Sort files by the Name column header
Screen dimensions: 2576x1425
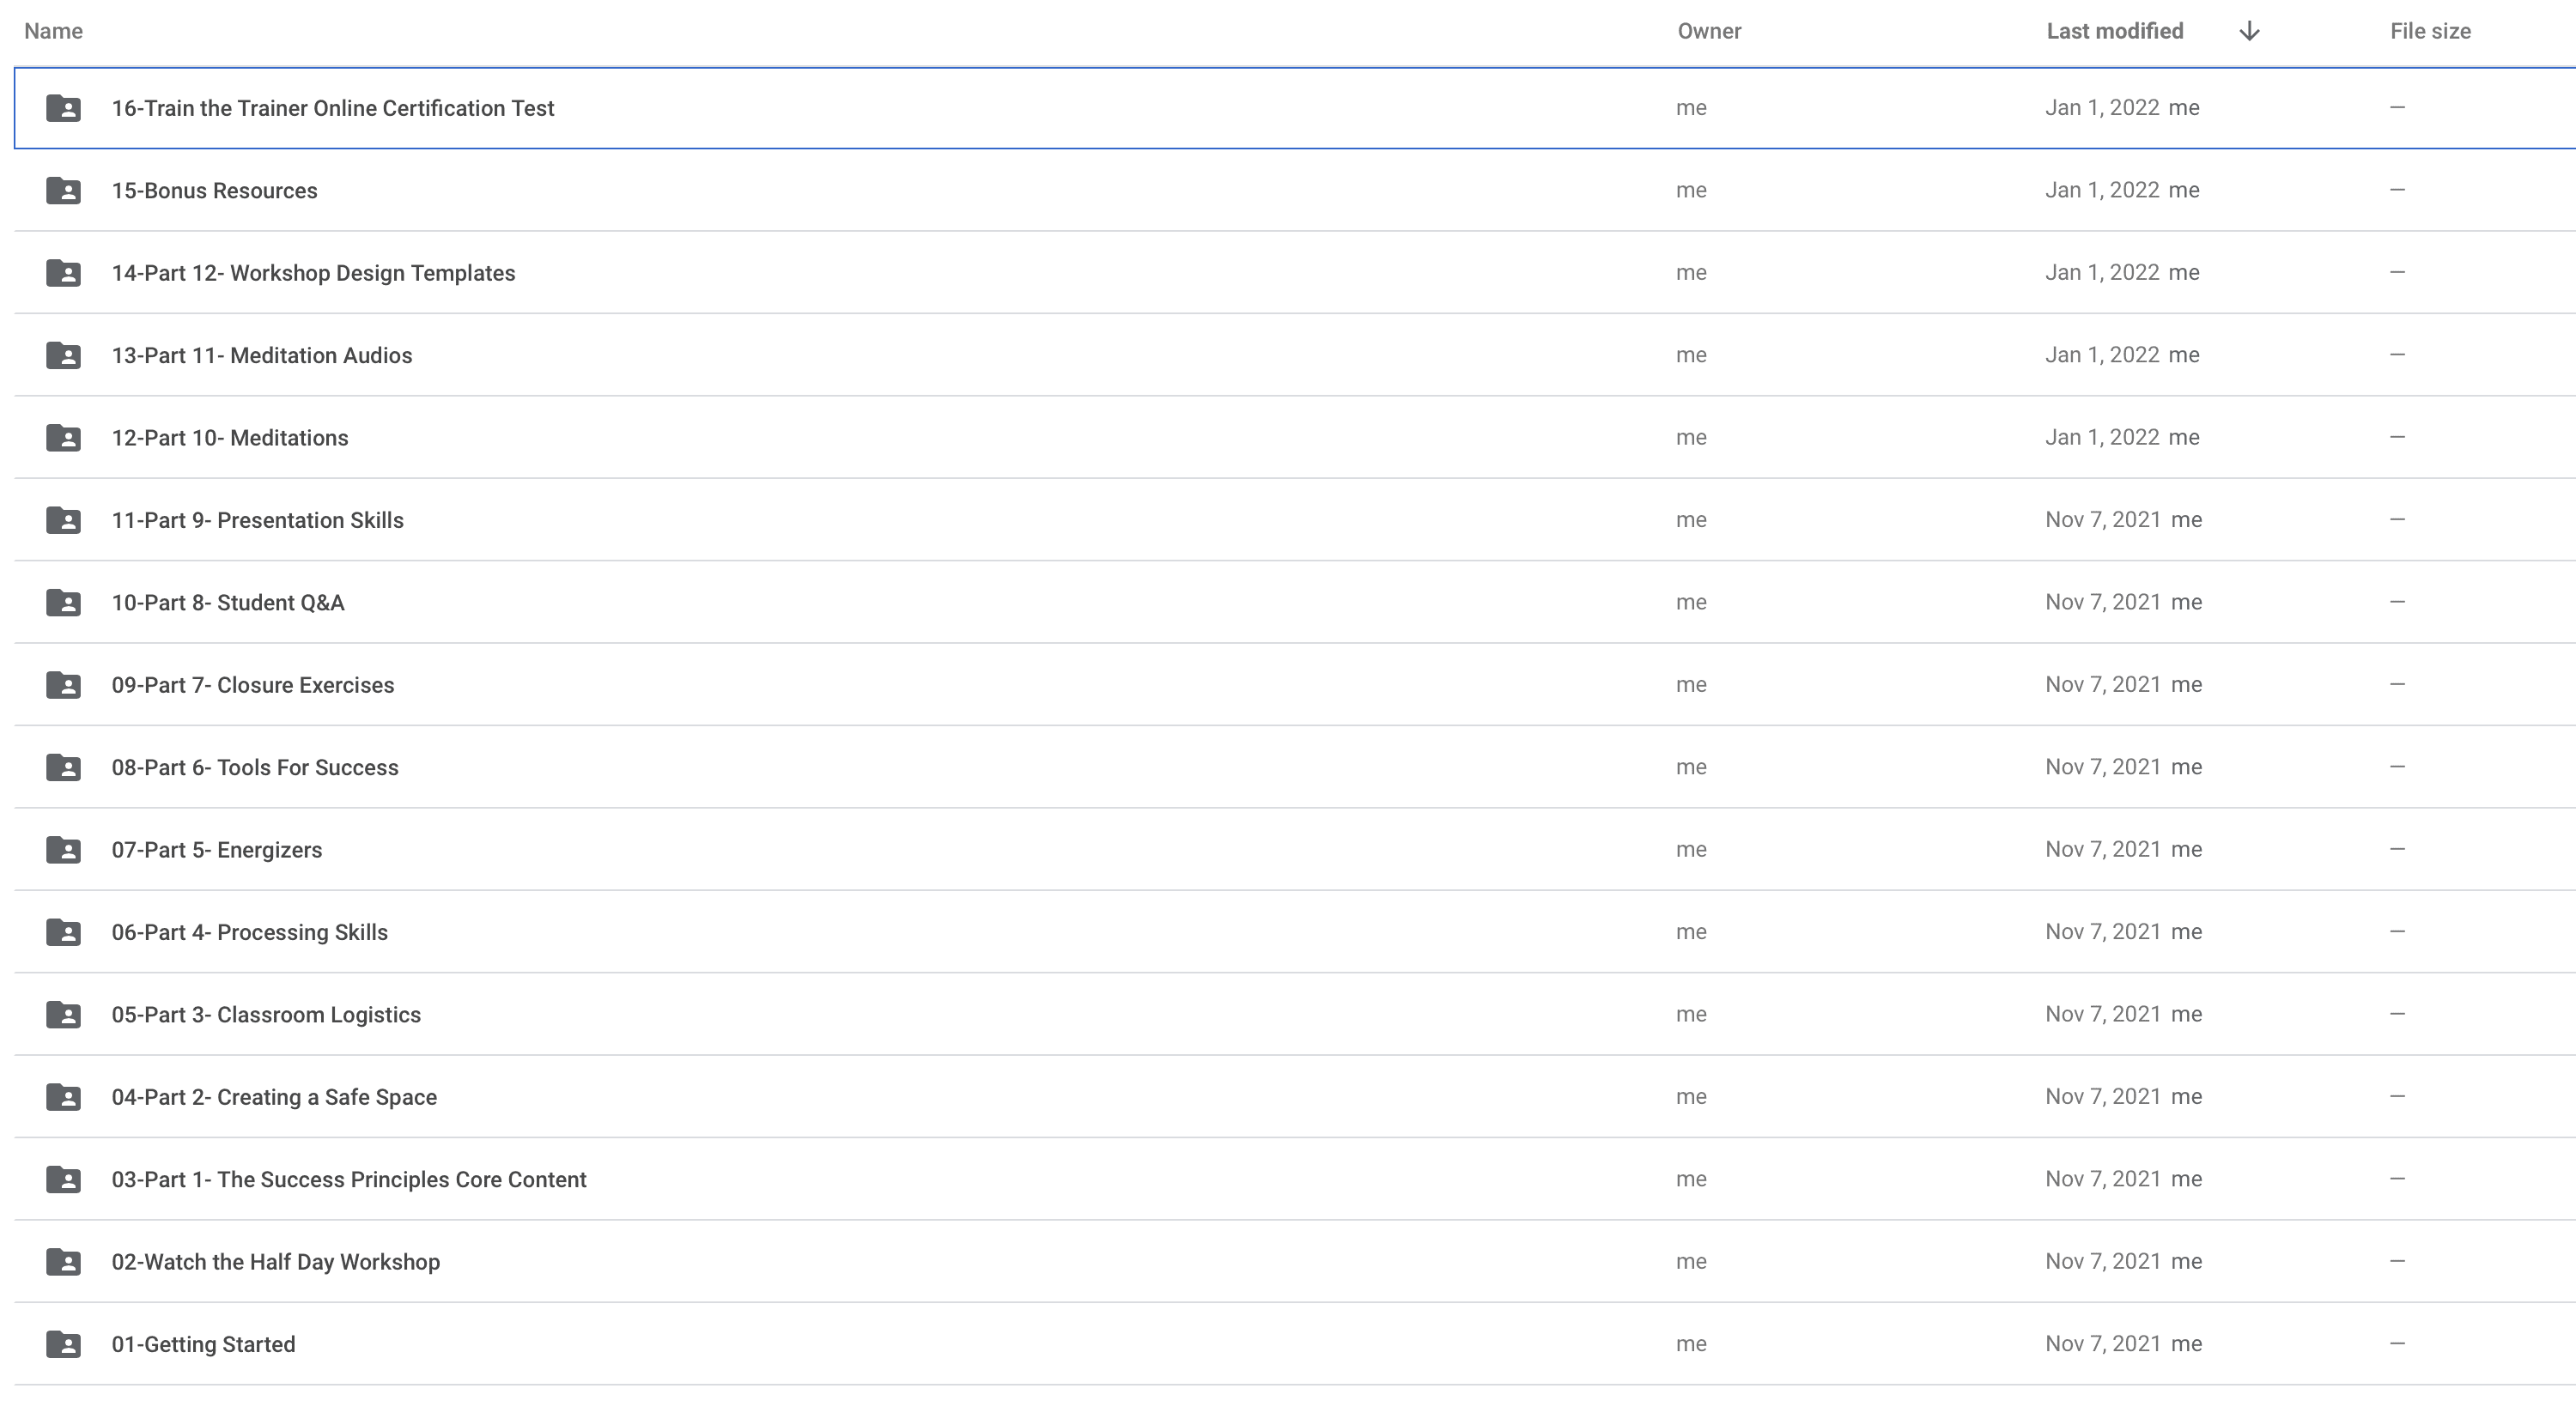click(53, 31)
